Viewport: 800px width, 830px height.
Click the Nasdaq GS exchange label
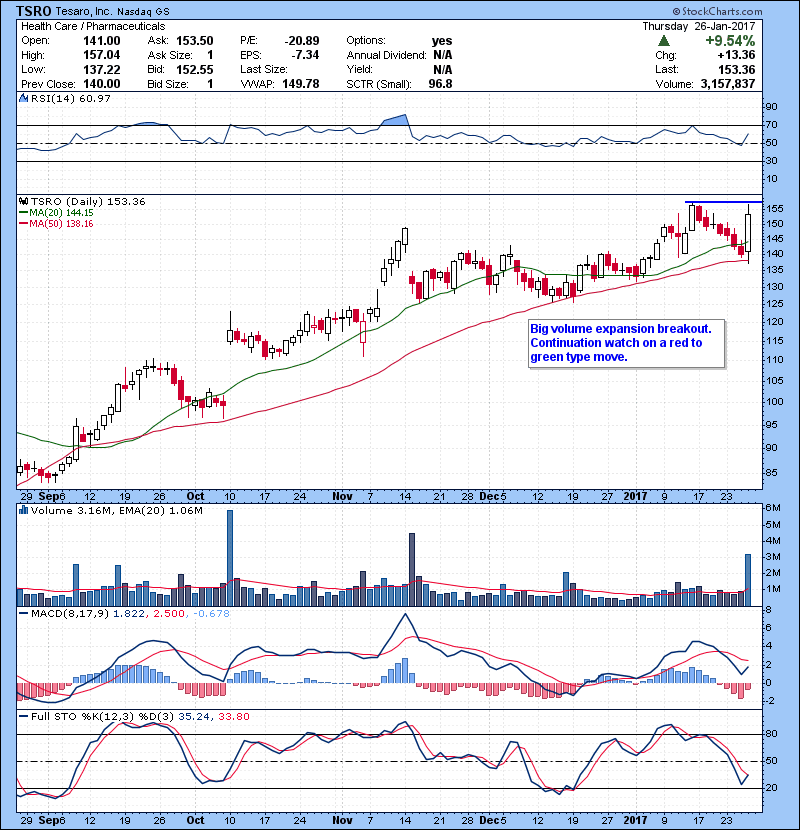(x=143, y=12)
